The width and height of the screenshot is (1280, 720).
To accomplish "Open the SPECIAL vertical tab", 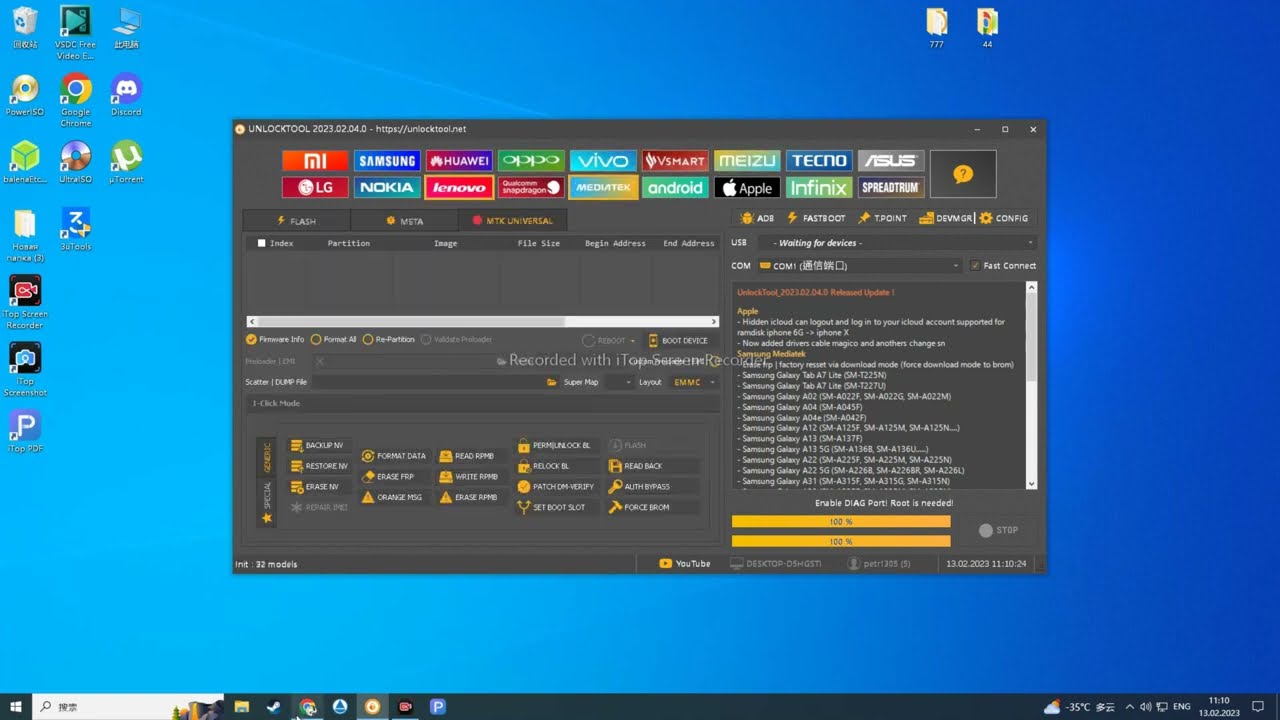I will [267, 503].
